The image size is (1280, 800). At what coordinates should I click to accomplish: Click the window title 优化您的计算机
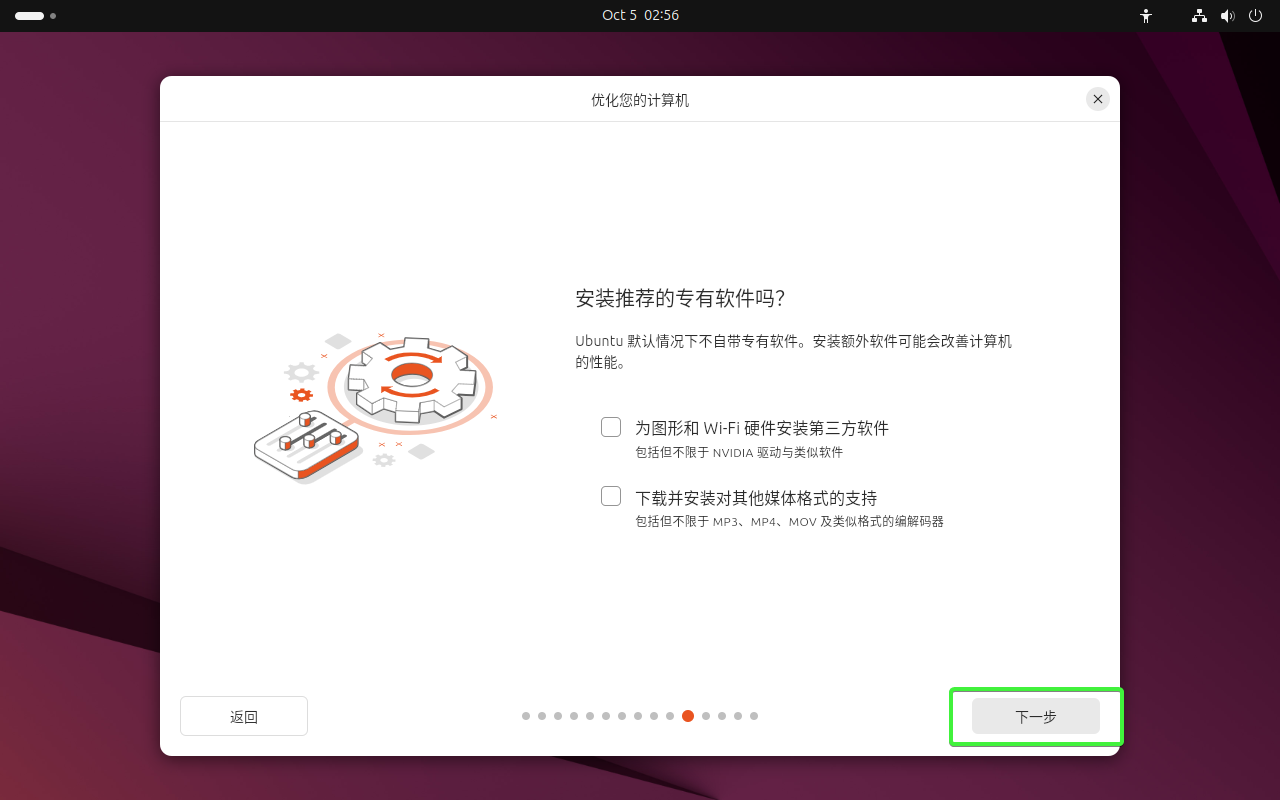[640, 100]
